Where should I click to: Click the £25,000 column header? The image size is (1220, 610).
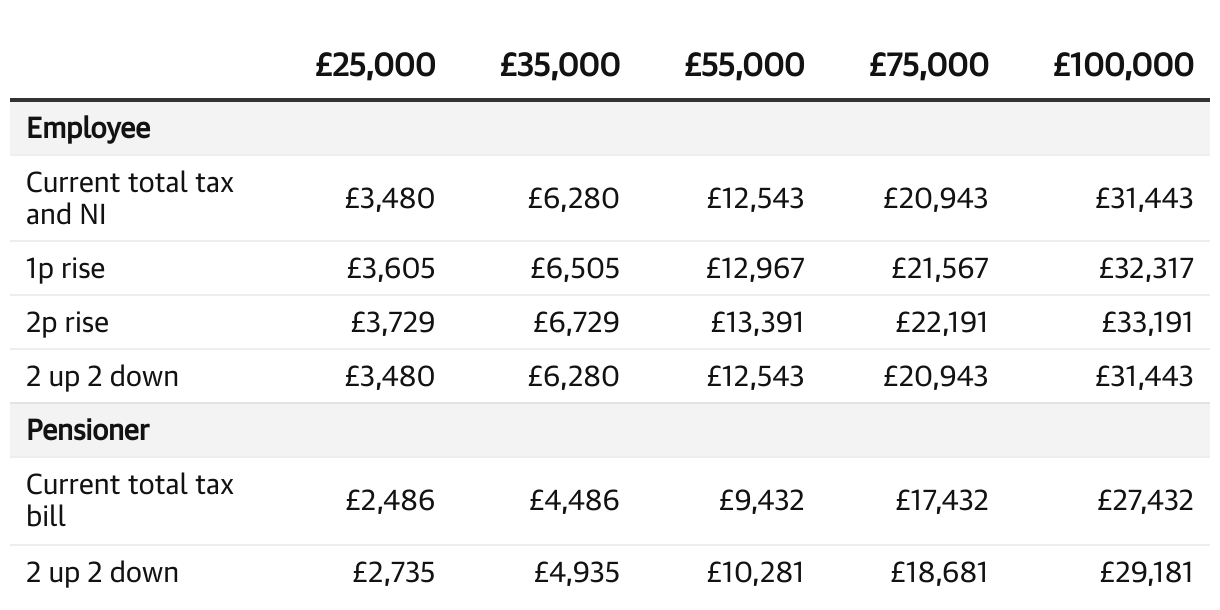[x=375, y=66]
